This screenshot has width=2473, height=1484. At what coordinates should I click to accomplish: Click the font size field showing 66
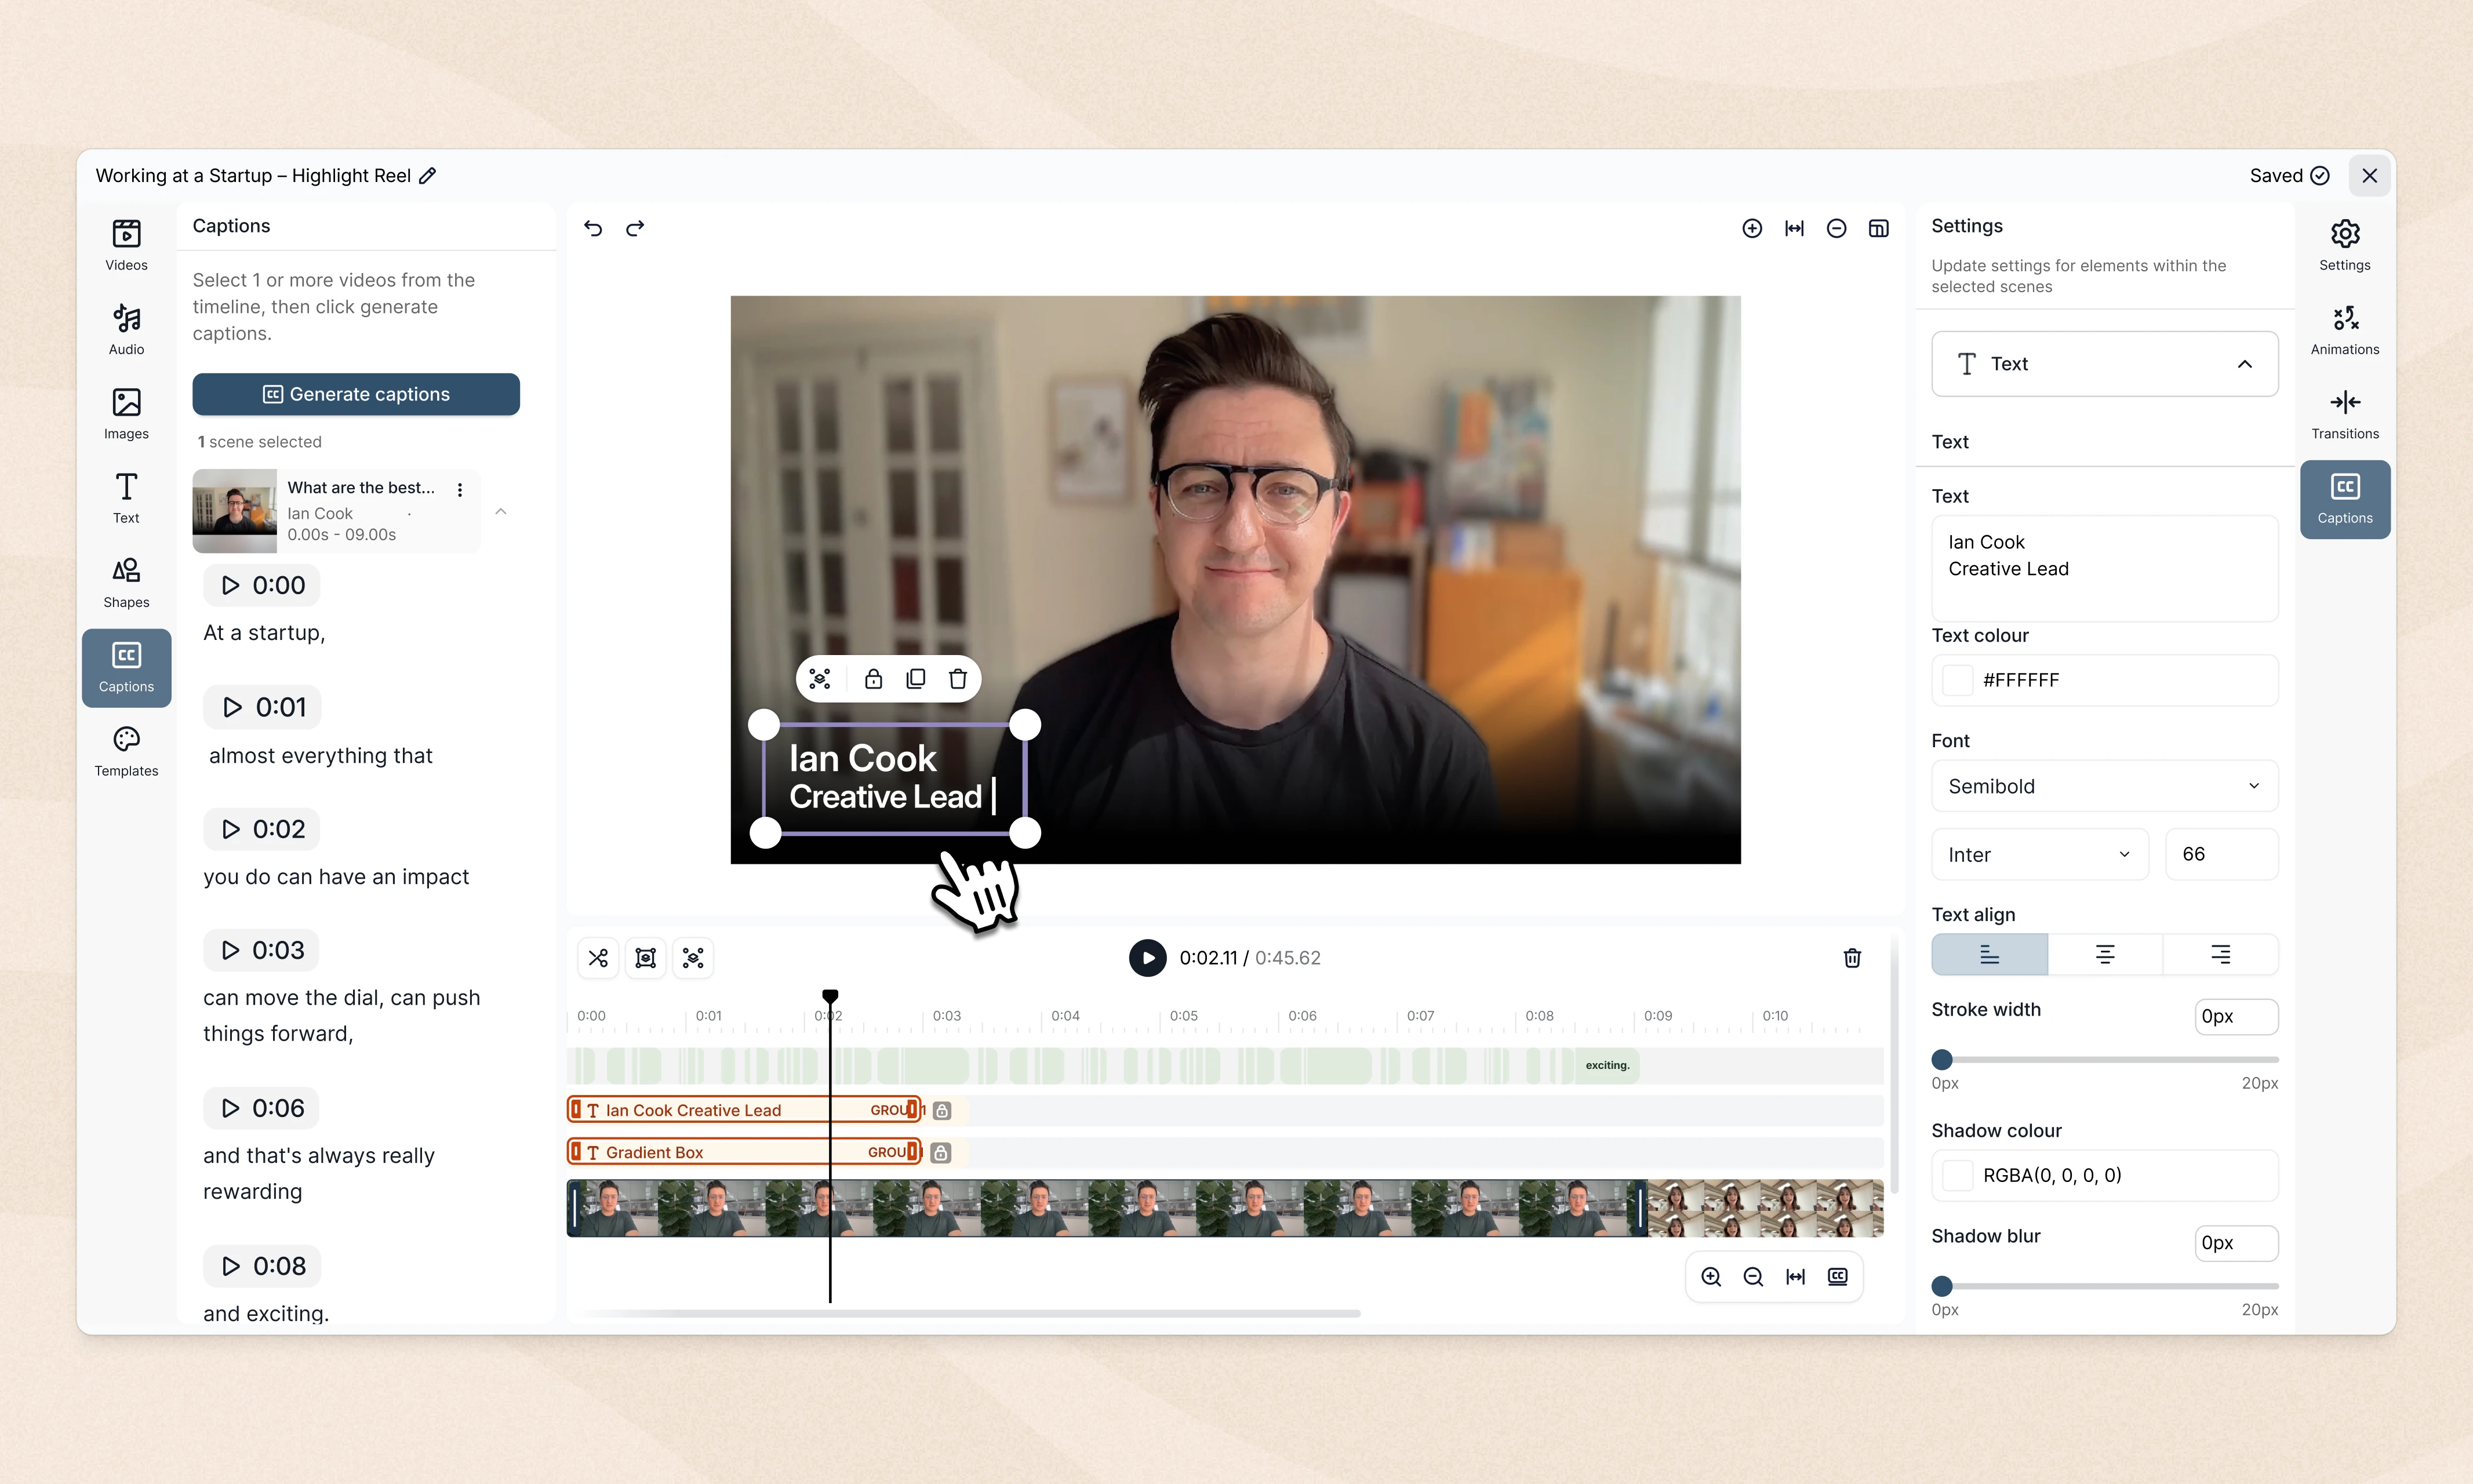pyautogui.click(x=2221, y=855)
